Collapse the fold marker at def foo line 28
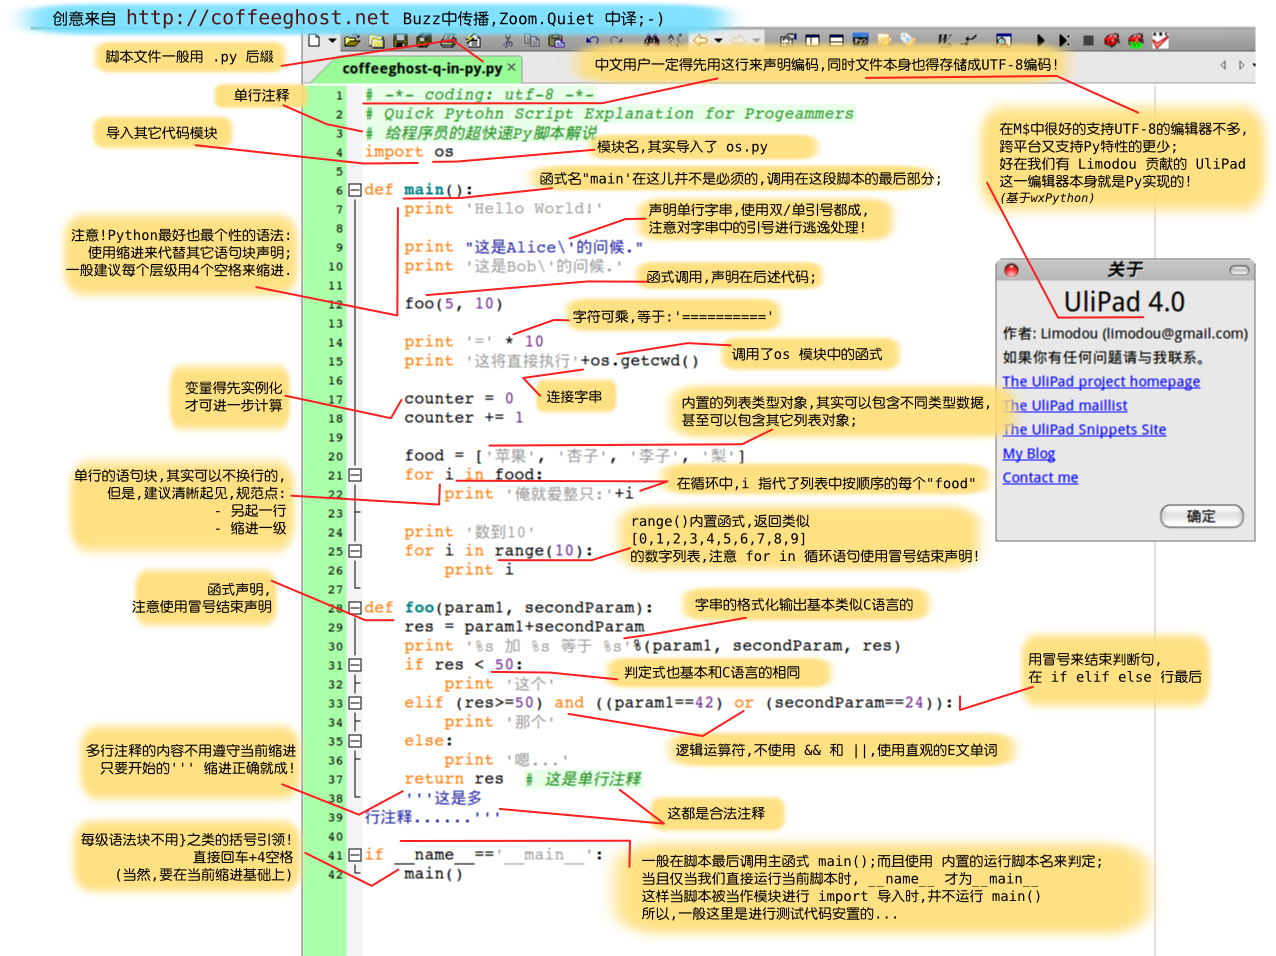This screenshot has height=956, width=1276. click(x=354, y=608)
